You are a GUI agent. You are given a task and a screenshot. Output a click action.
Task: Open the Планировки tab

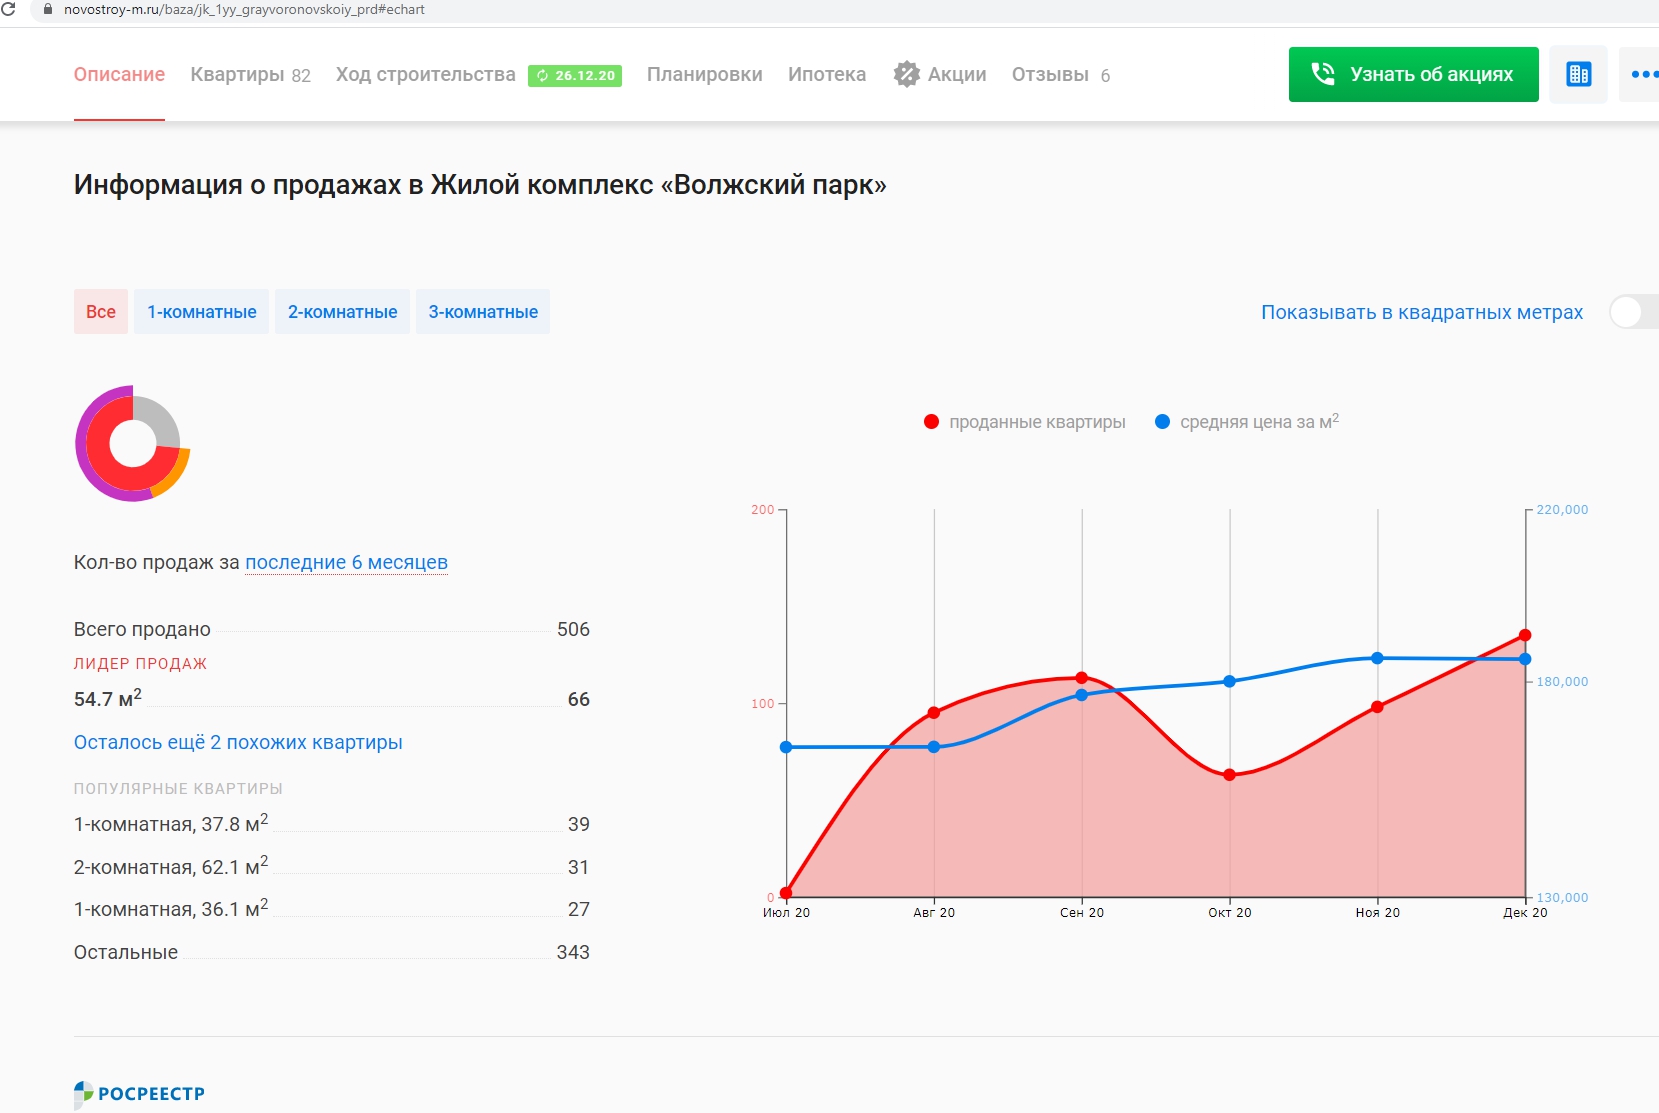tap(704, 75)
